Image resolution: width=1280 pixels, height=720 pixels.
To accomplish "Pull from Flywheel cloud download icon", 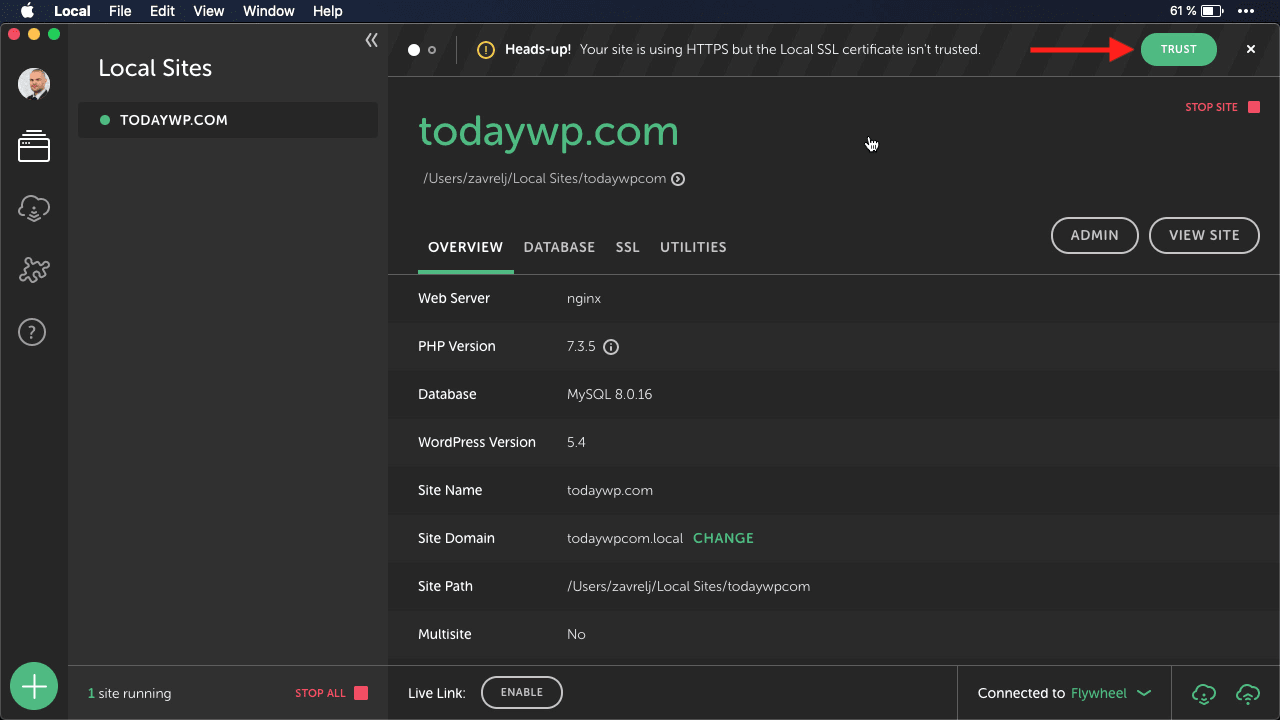I will click(x=1204, y=693).
